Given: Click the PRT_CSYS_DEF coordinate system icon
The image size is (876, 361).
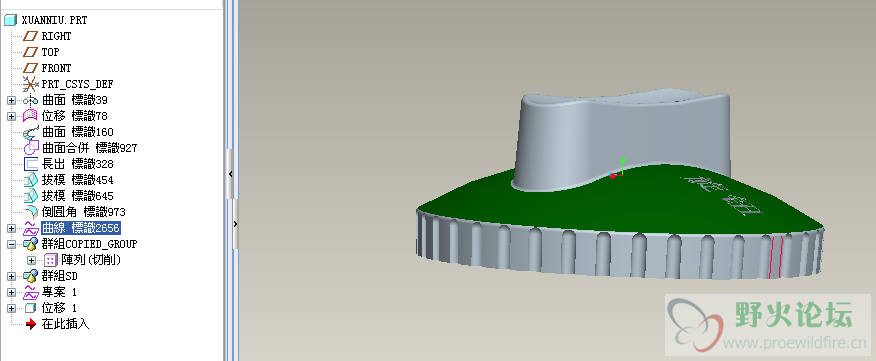Looking at the screenshot, I should pos(30,84).
